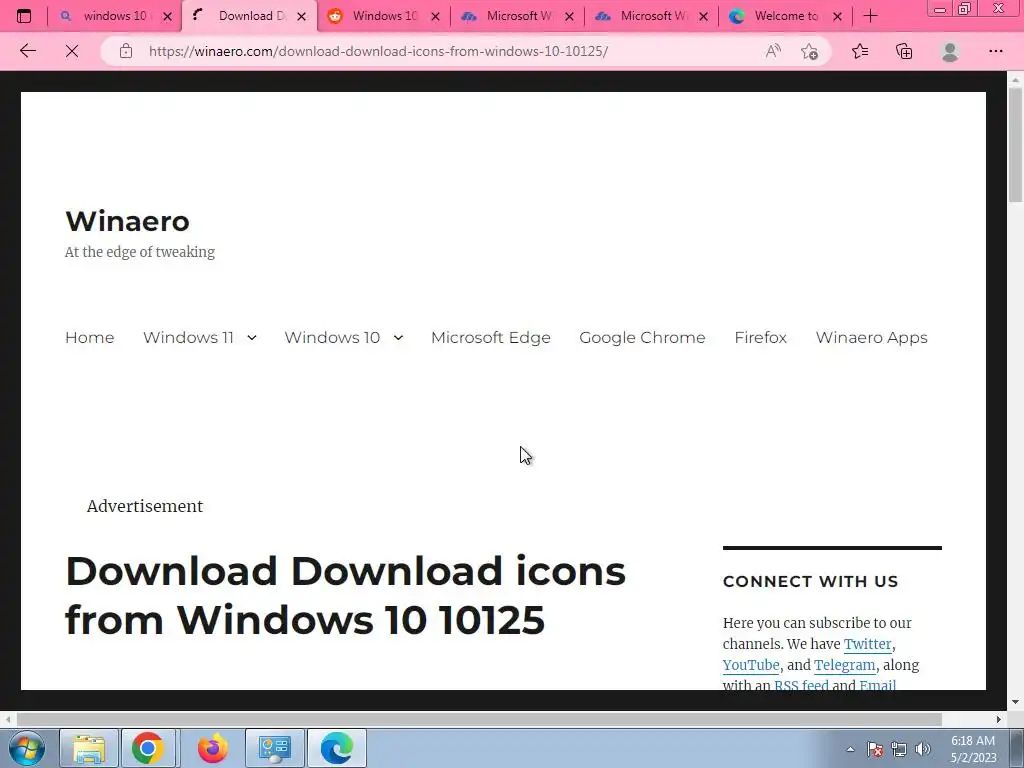Open a new tab
The image size is (1024, 768).
click(x=871, y=16)
